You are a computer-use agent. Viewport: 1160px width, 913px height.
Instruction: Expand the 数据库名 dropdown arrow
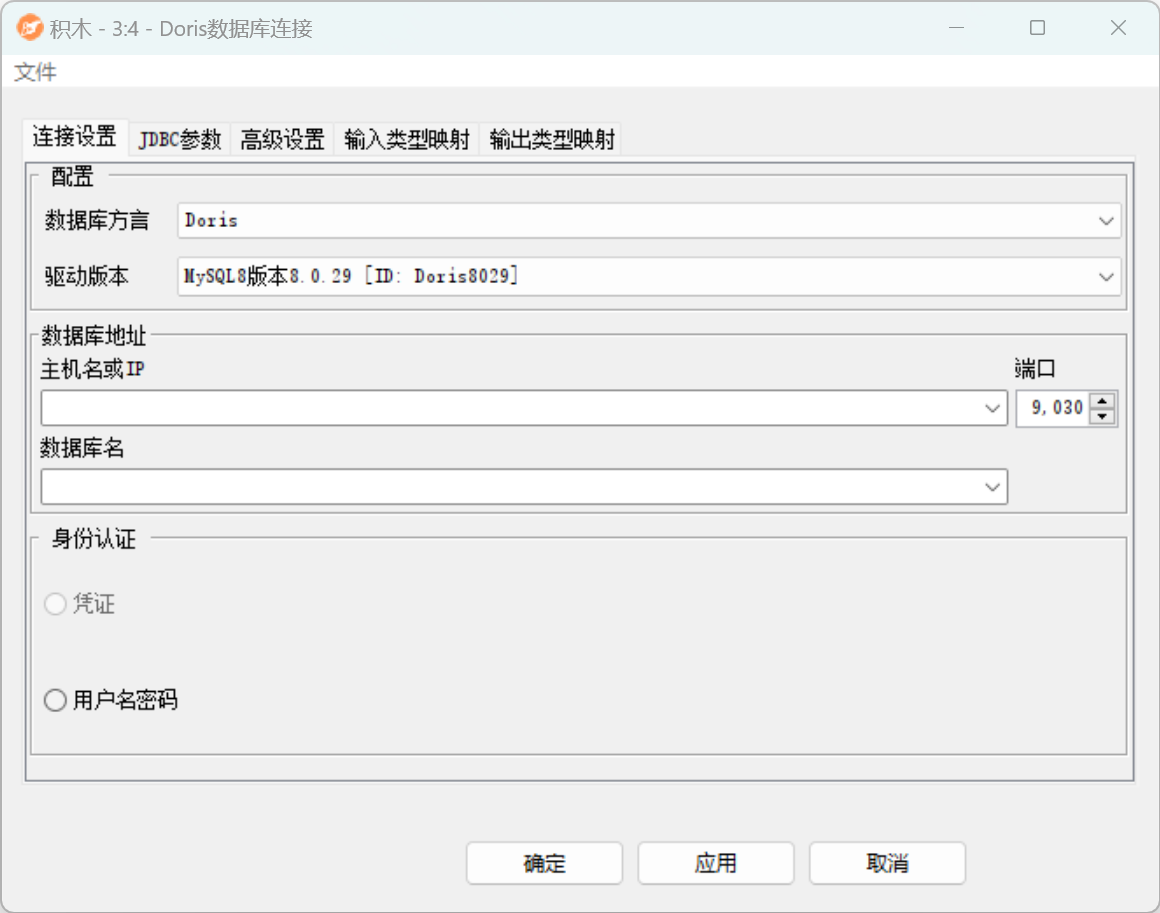[992, 487]
